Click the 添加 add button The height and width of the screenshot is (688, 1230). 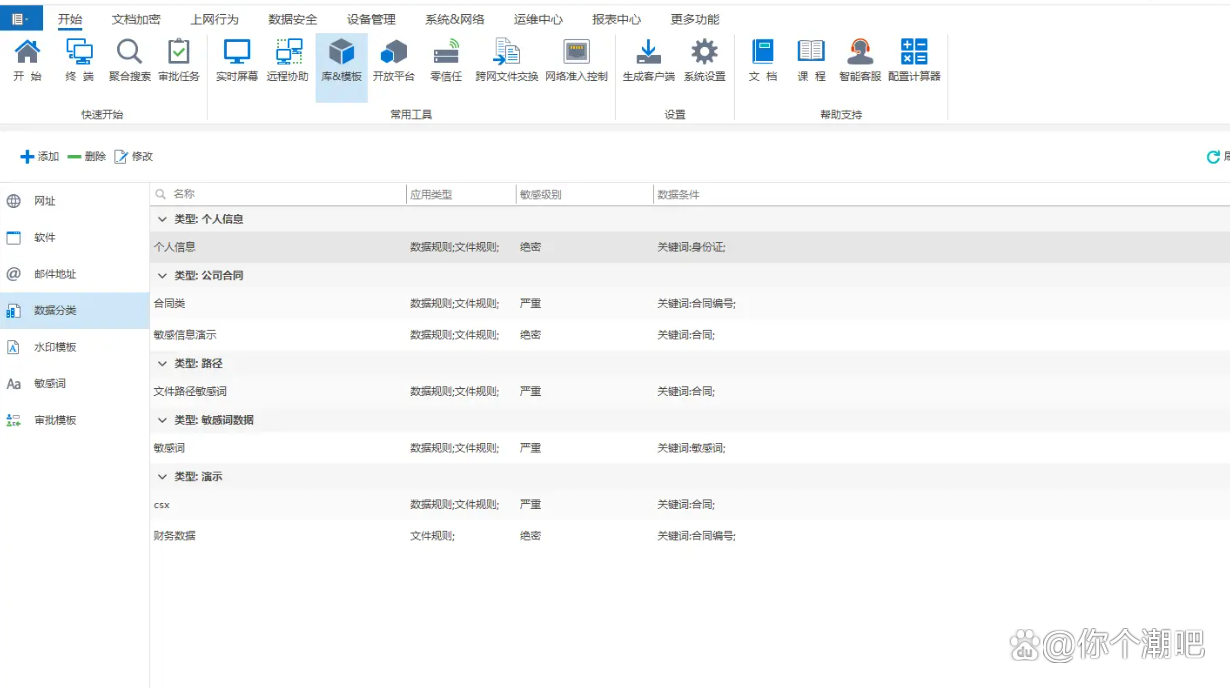(40, 157)
